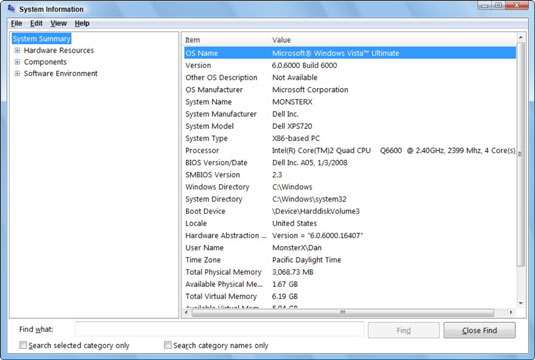Select the Version row

[350, 65]
